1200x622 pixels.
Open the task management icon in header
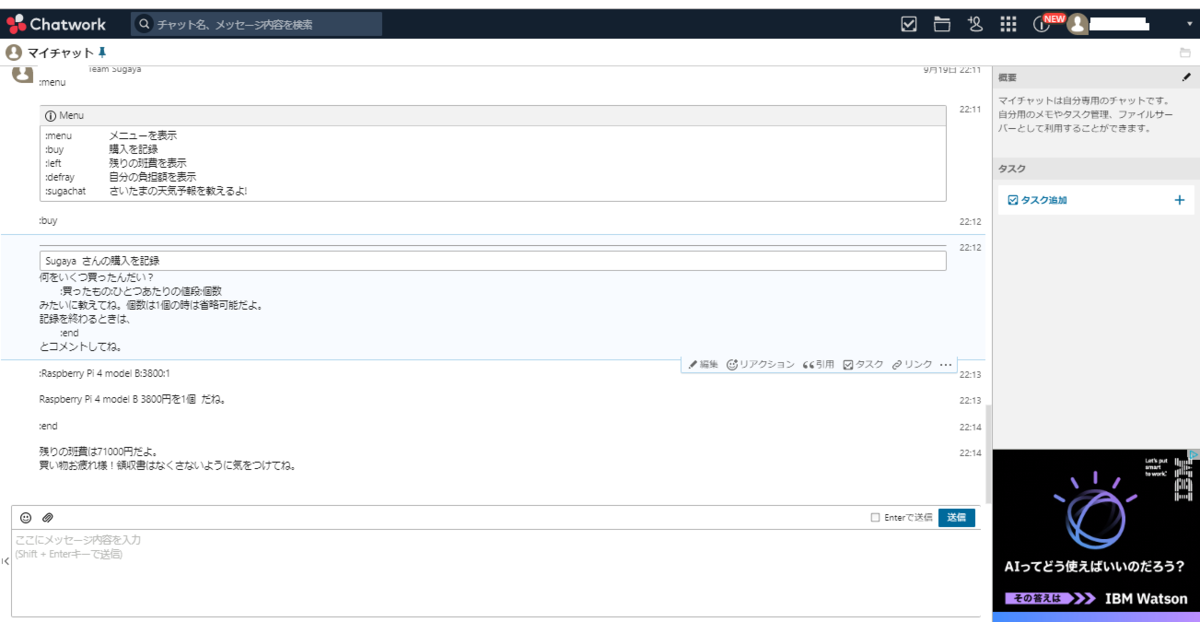[x=909, y=24]
